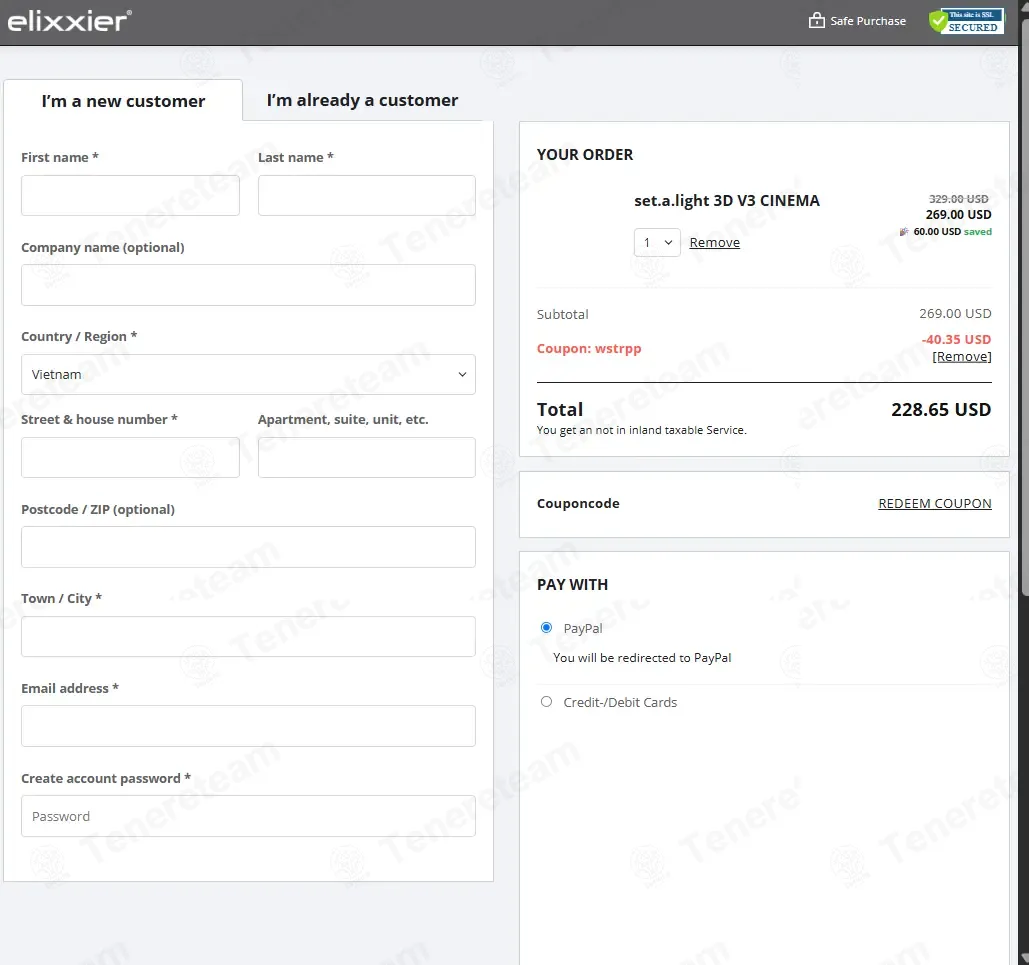Screen dimensions: 1029x965
Task: Click the Safe Purchase lock icon
Action: click(816, 20)
